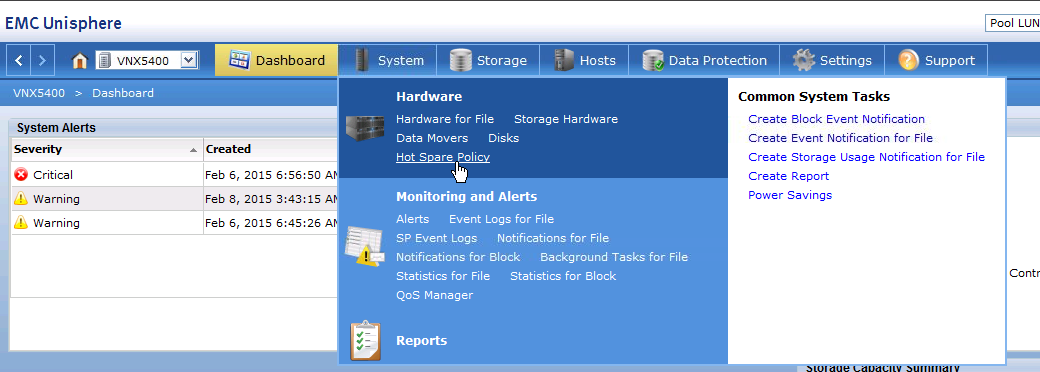Open Notifications for File

tap(553, 238)
